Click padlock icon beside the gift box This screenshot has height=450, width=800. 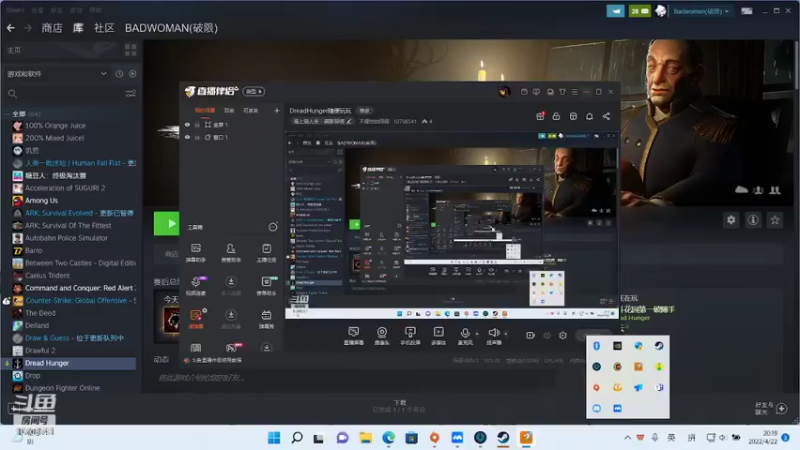(x=556, y=116)
